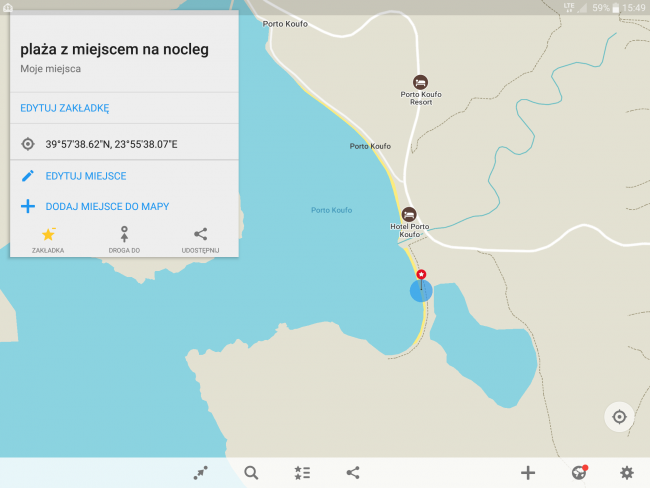Screen dimensions: 650x488
Task: Open settings gear icon
Action: [x=627, y=473]
